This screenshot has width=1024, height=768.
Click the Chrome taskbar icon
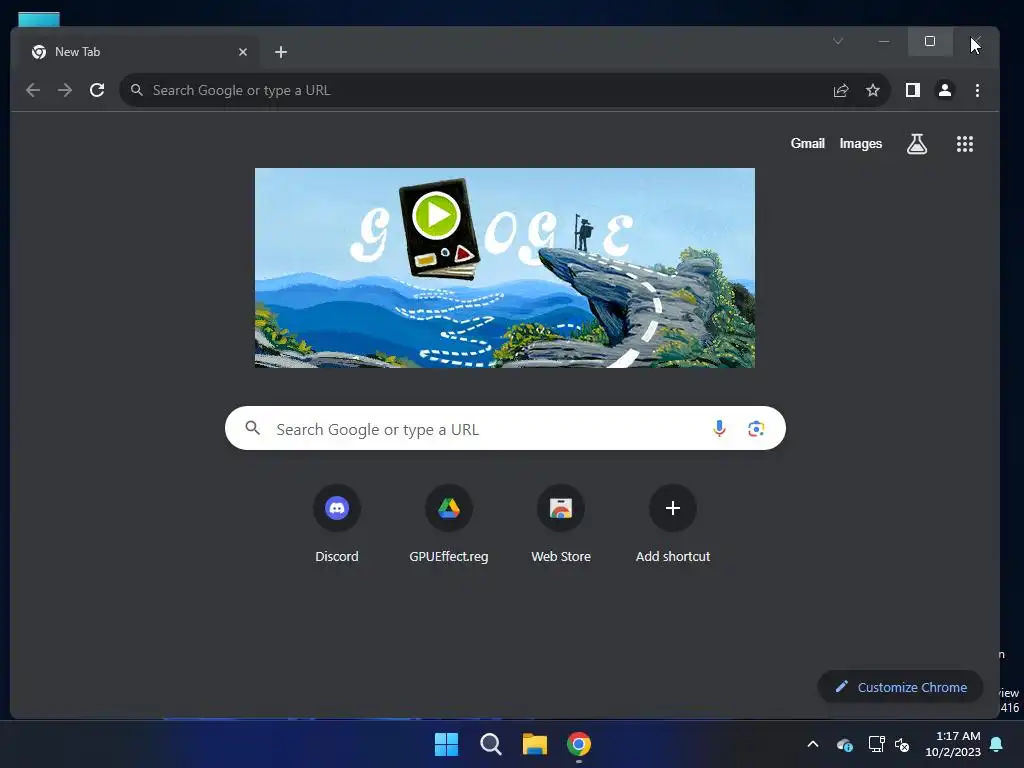579,744
